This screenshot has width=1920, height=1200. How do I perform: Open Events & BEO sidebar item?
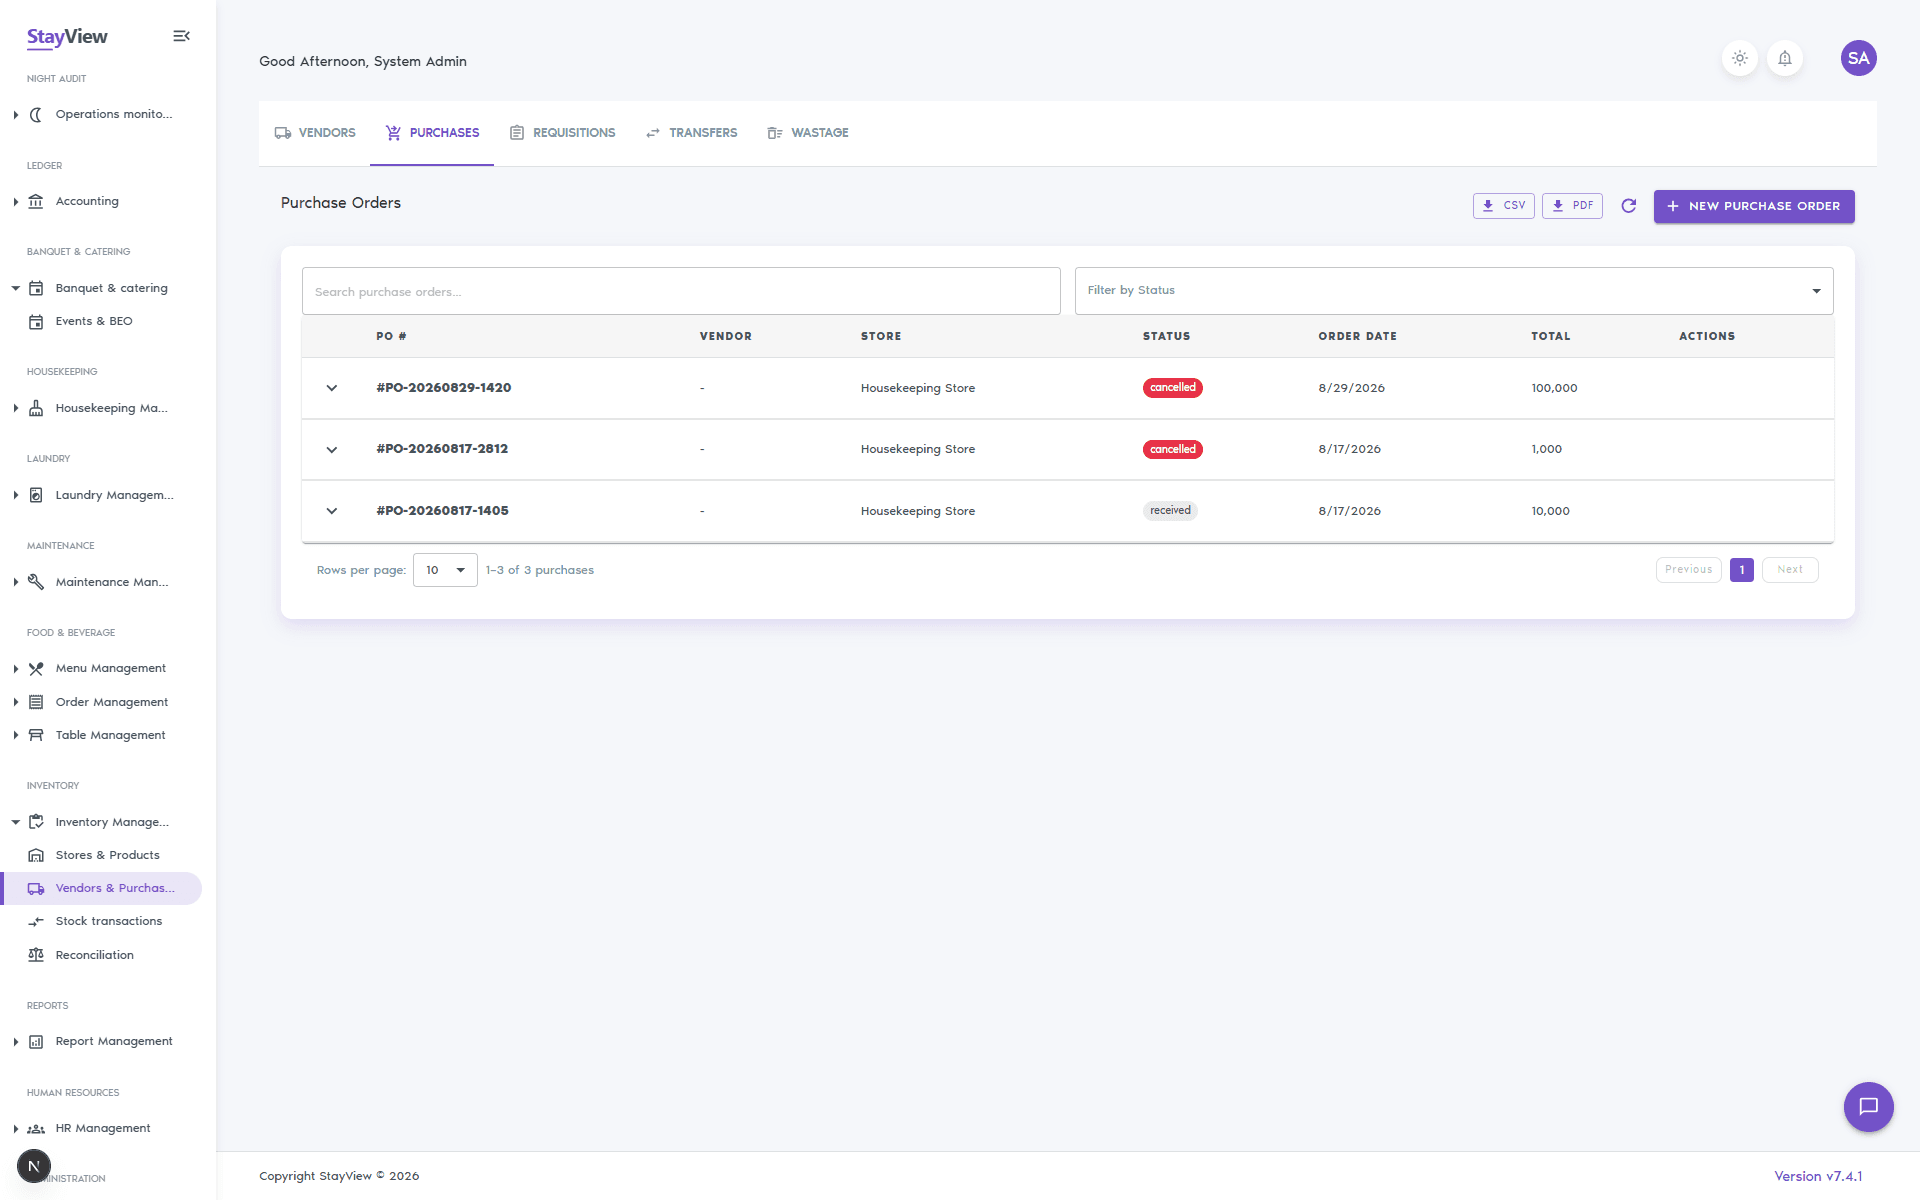coord(101,321)
